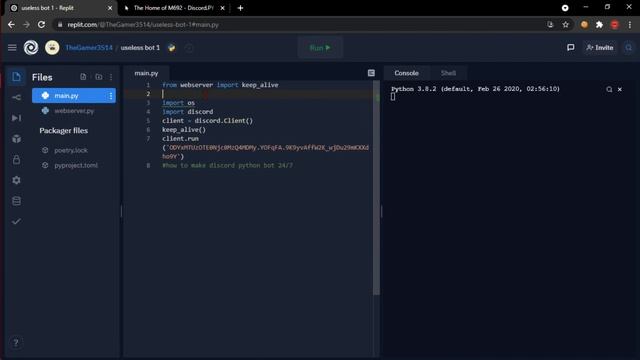Open a new browser tab

point(240,8)
